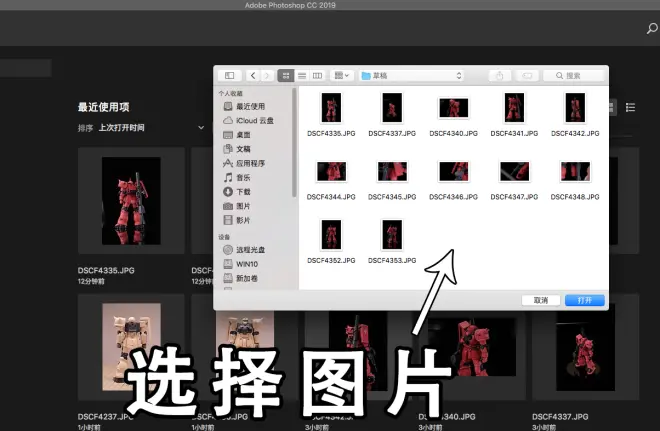Switch file dialog to list view
This screenshot has height=431, width=660.
tap(302, 76)
